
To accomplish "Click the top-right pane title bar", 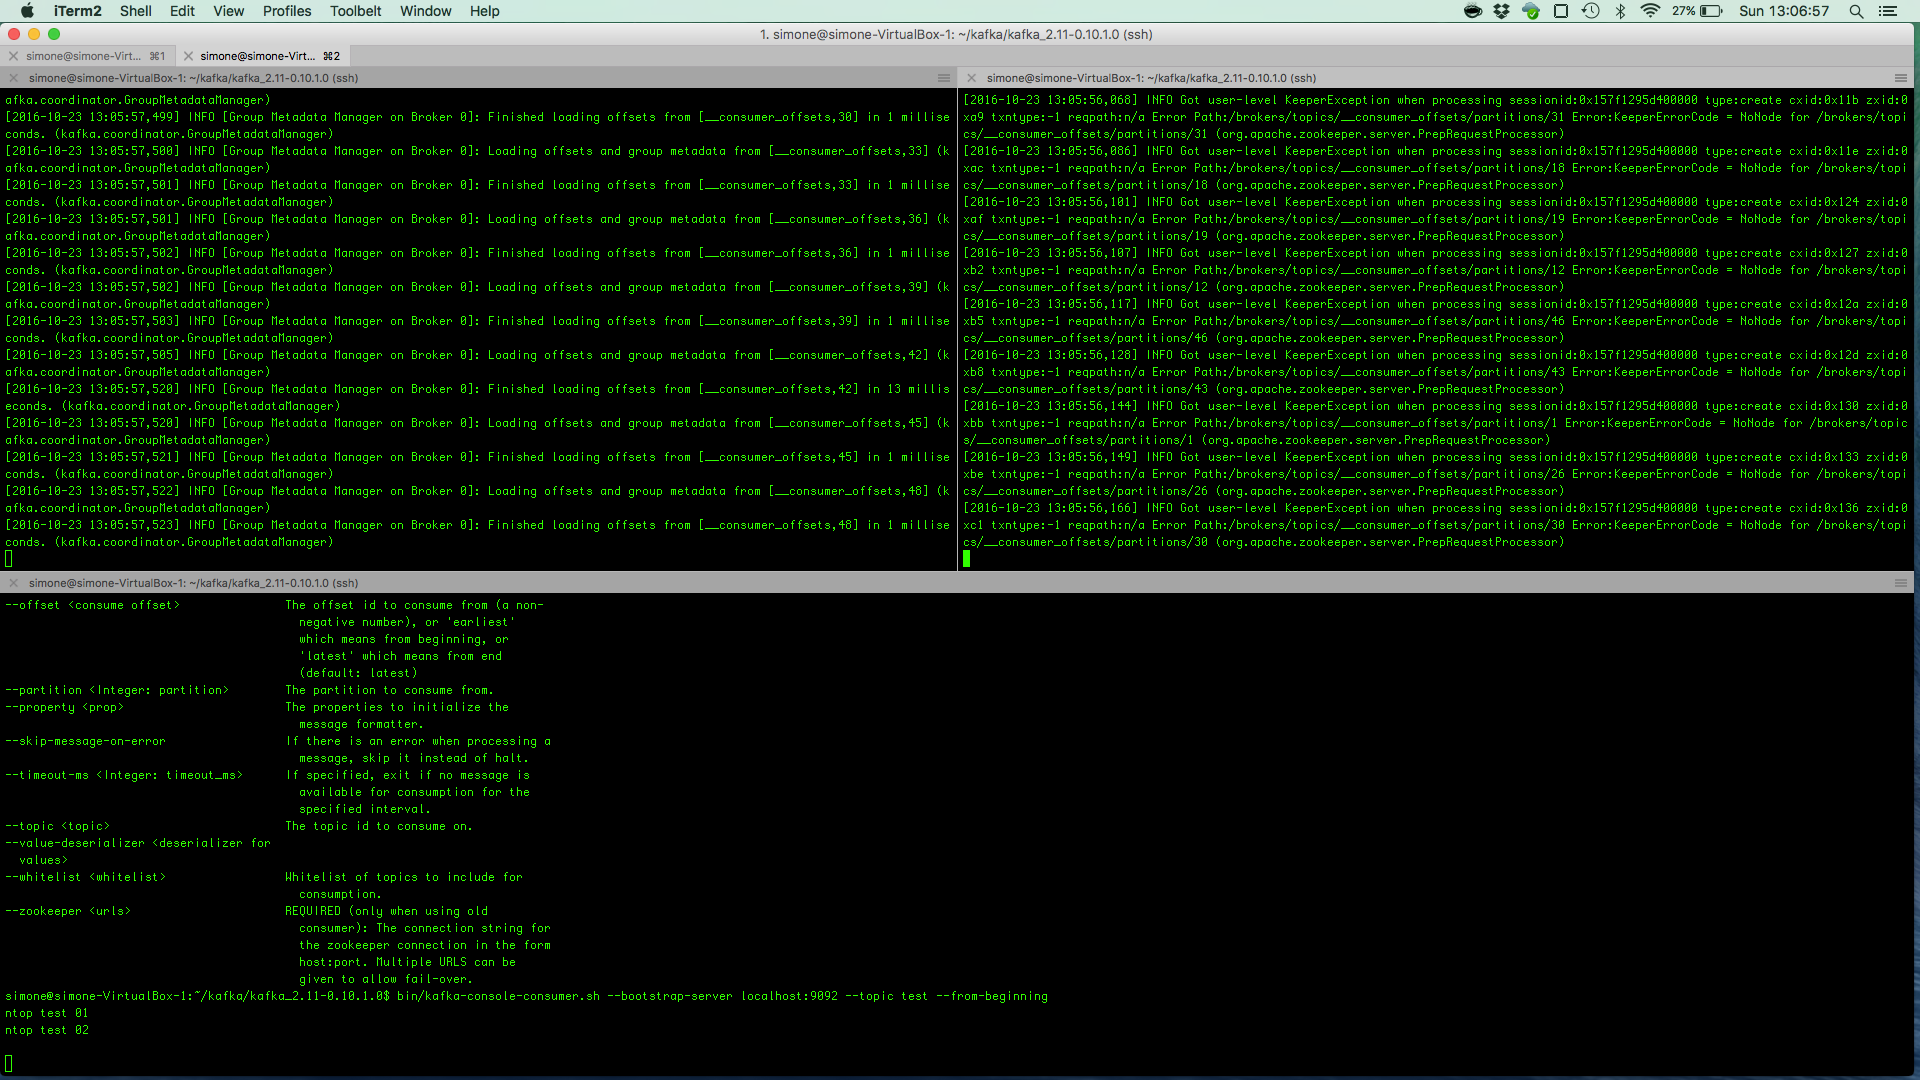I will tap(1436, 78).
